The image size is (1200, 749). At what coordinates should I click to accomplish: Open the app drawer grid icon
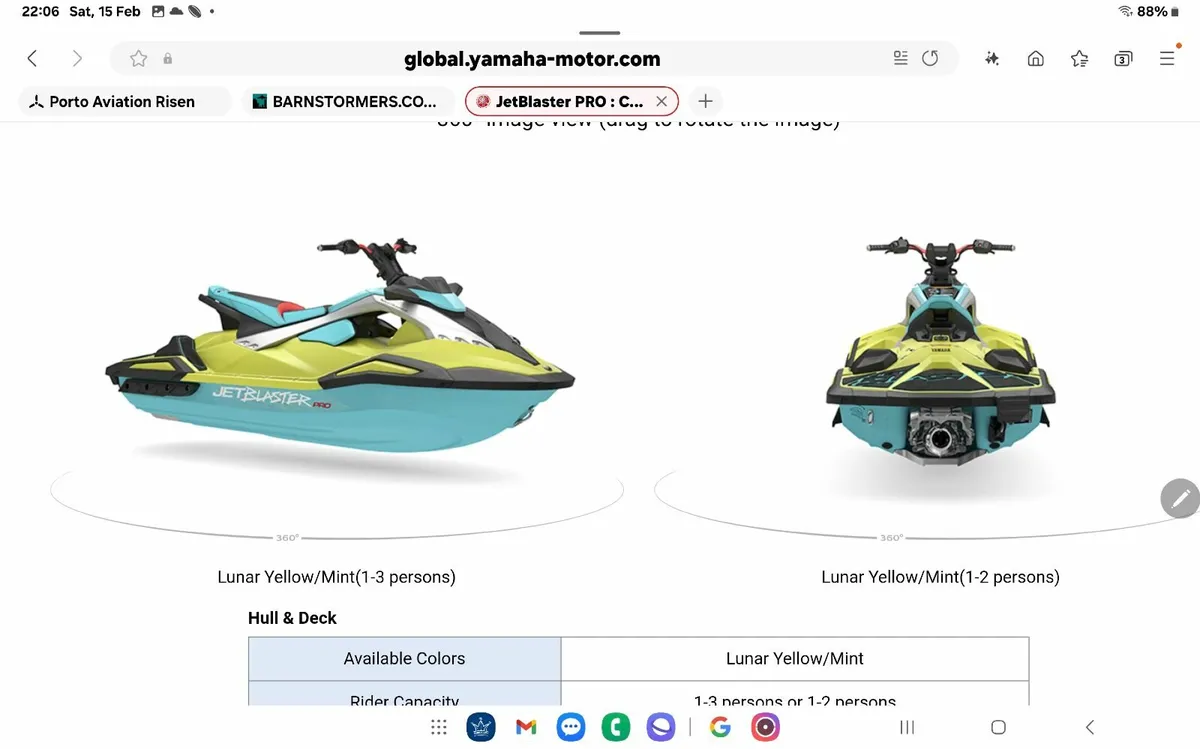(x=438, y=727)
